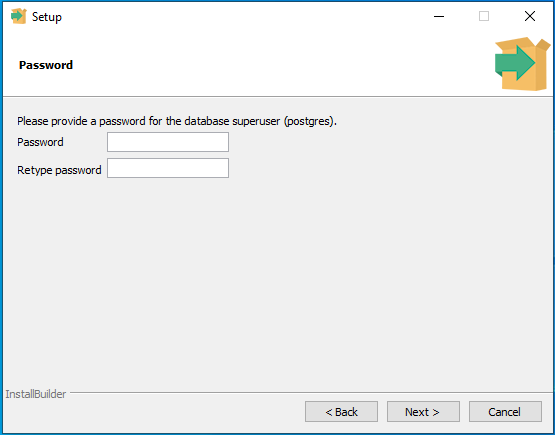Close the Setup window with the X
Screen dimensions: 555x436
[x=530, y=16]
